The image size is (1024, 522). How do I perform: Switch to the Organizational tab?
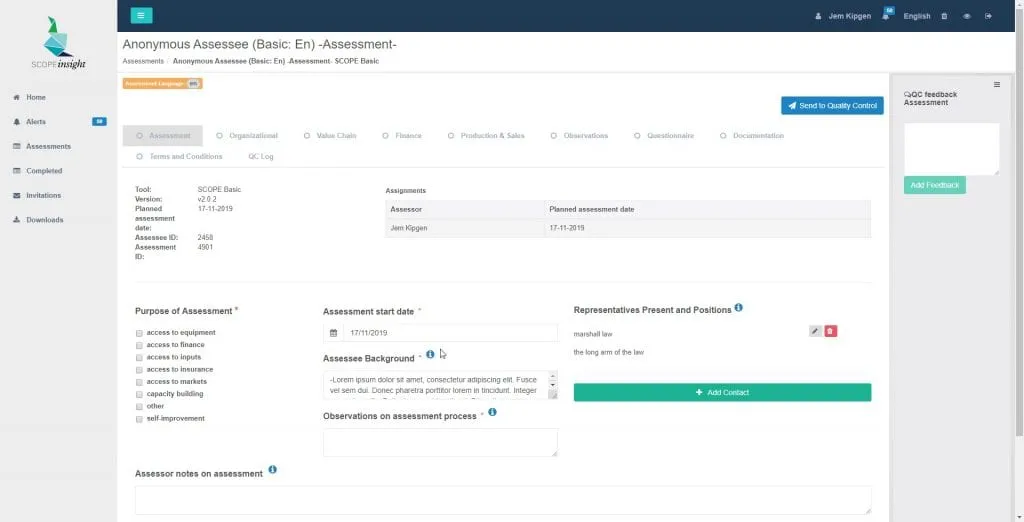point(247,136)
